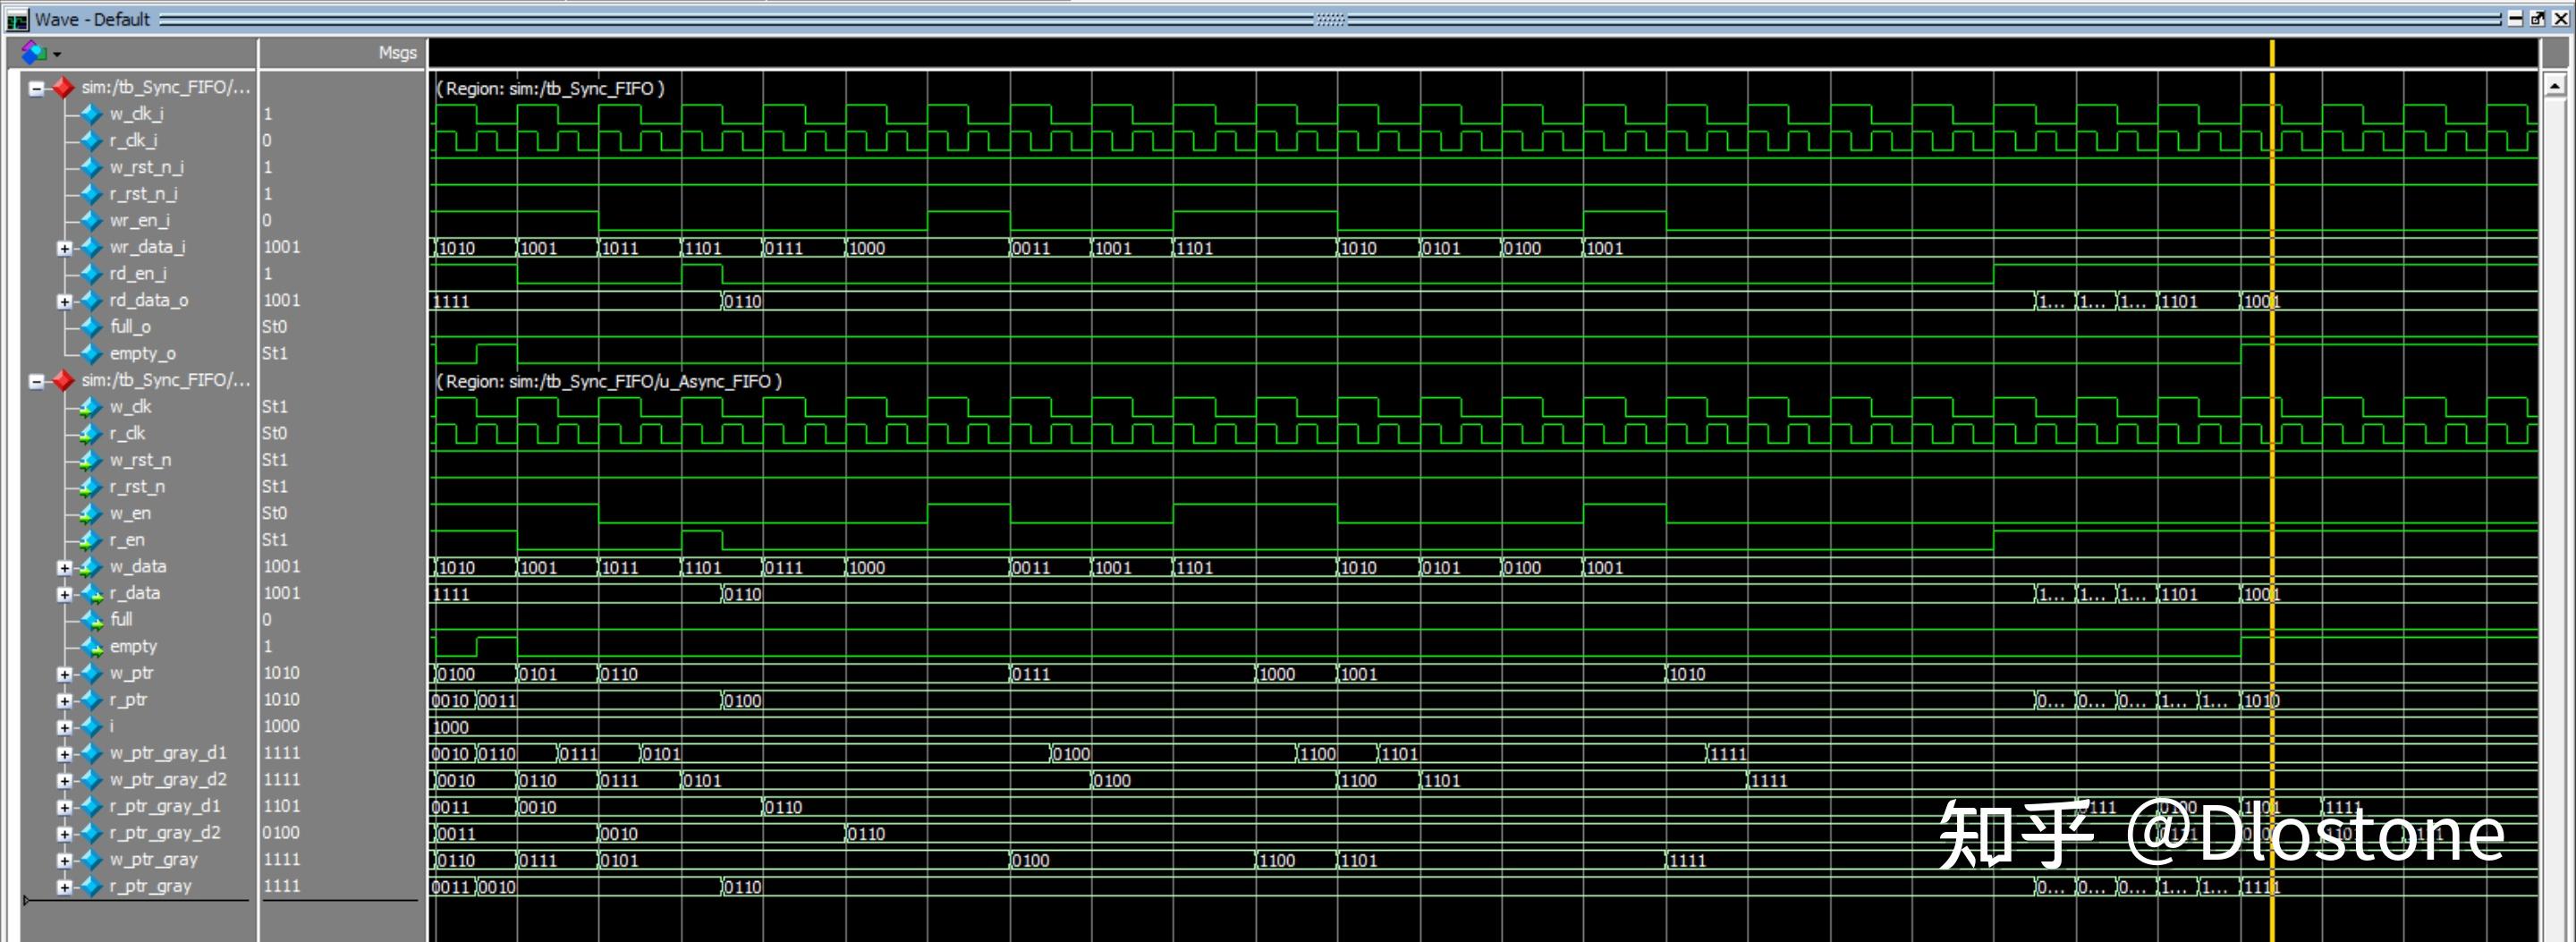
Task: Expand the w_ptr bus signal
Action: coord(64,674)
